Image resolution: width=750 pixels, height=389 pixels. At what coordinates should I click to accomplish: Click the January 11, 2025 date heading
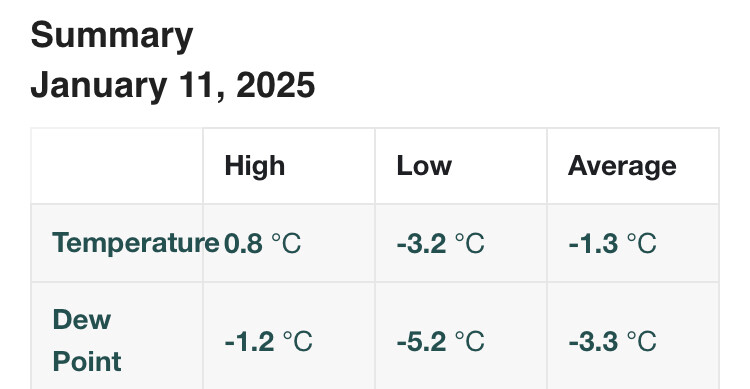pyautogui.click(x=173, y=86)
